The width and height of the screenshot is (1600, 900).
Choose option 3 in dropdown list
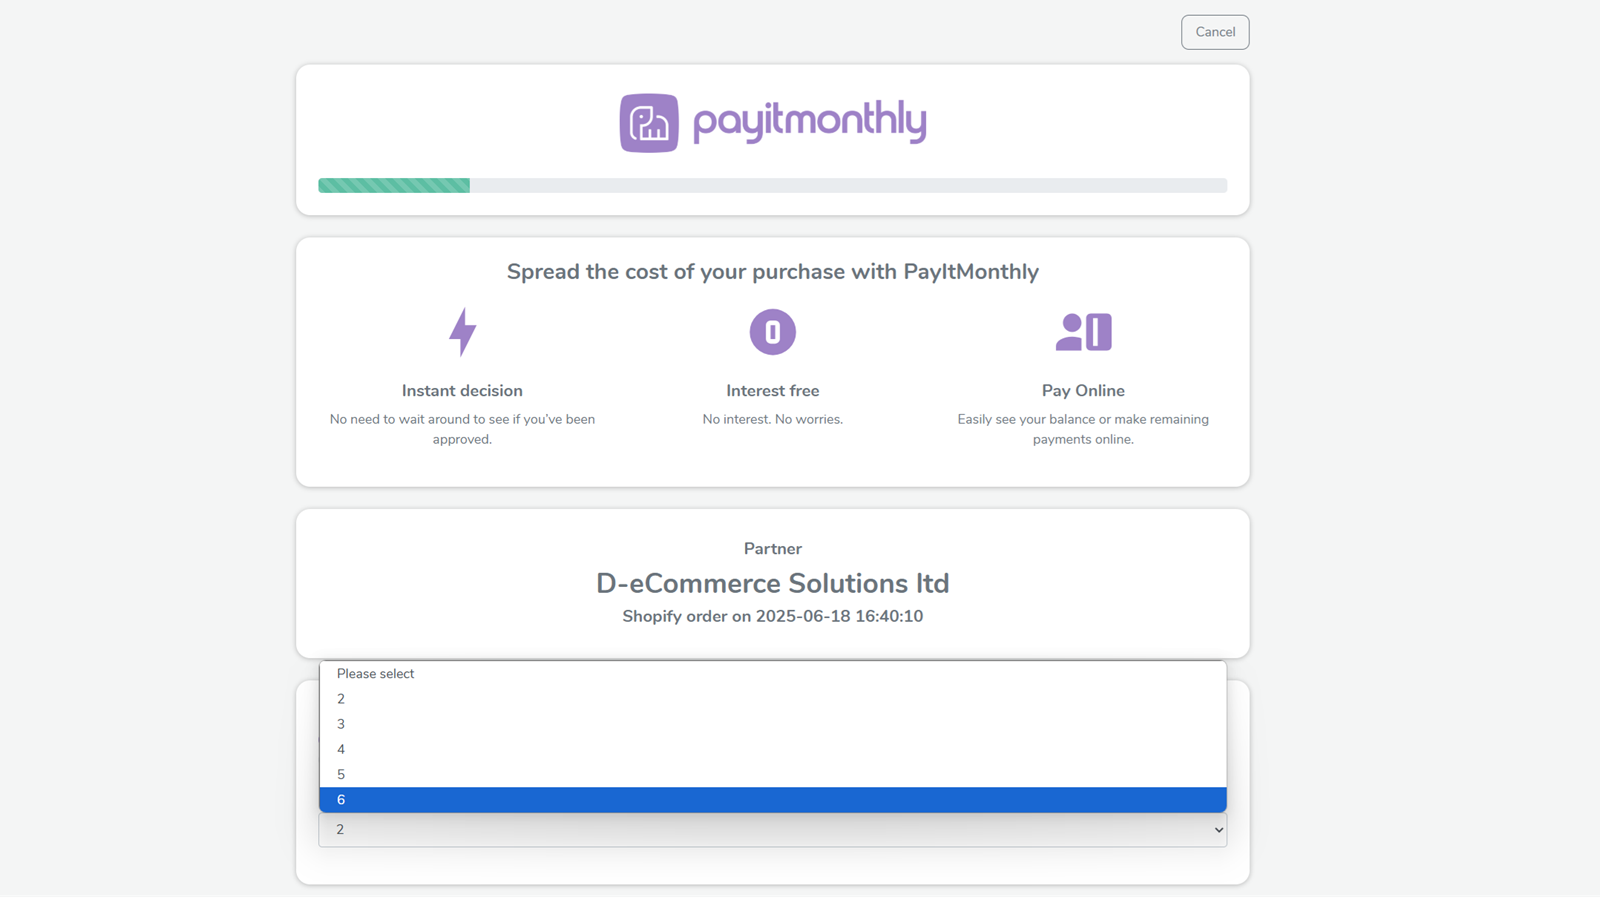tap(772, 724)
